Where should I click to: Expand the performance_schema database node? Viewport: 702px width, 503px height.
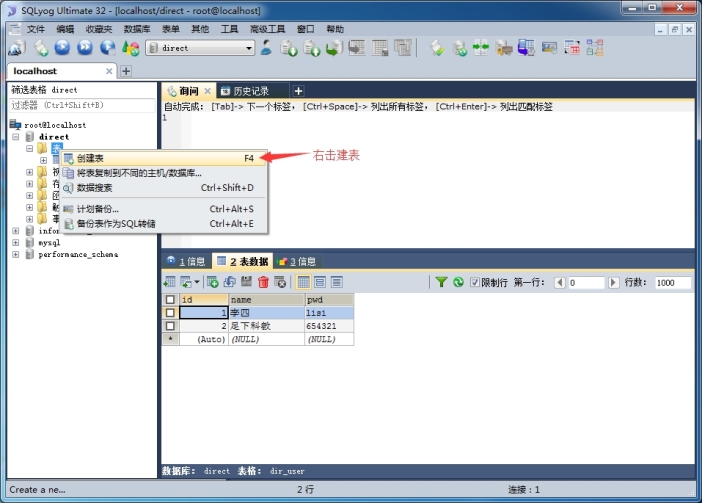pos(16,254)
